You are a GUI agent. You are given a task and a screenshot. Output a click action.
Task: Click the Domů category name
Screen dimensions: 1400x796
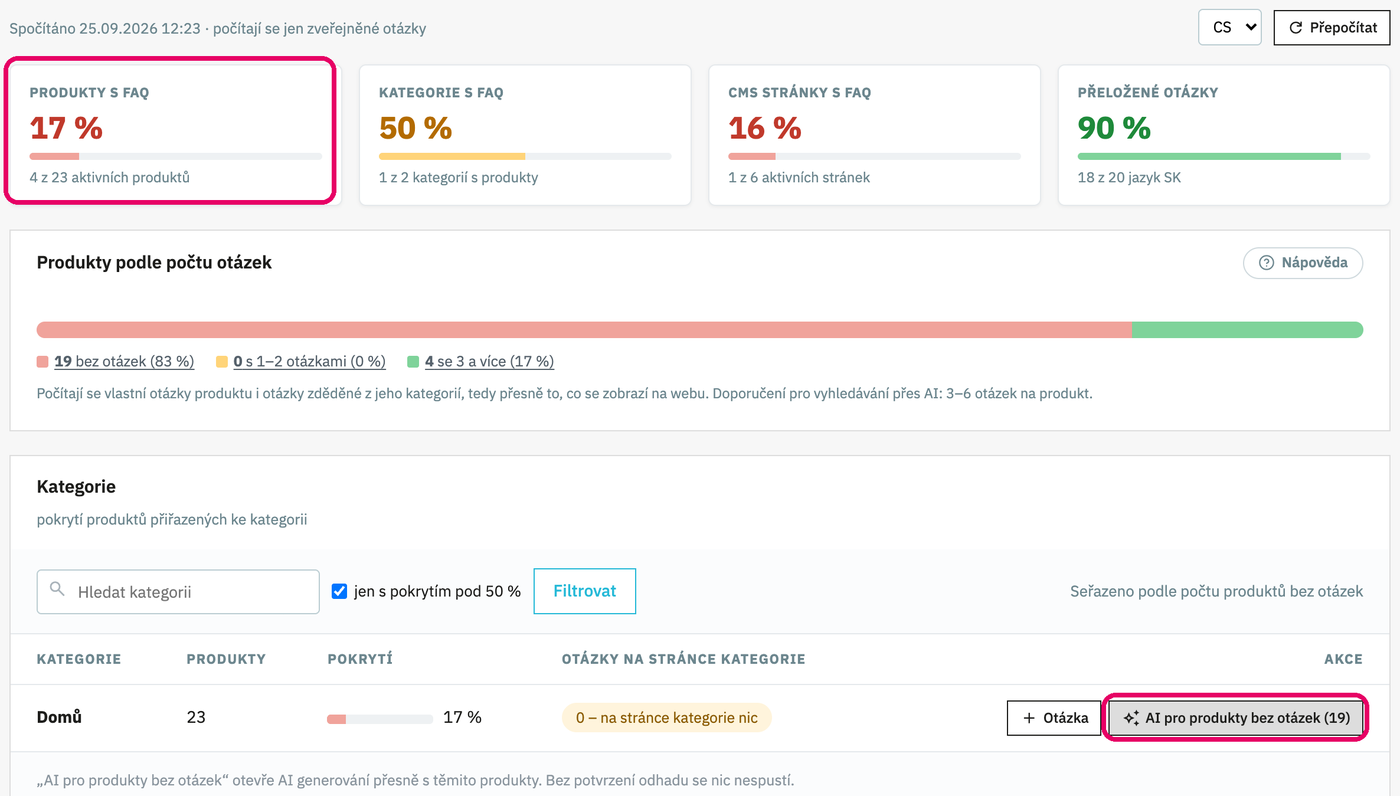click(59, 717)
